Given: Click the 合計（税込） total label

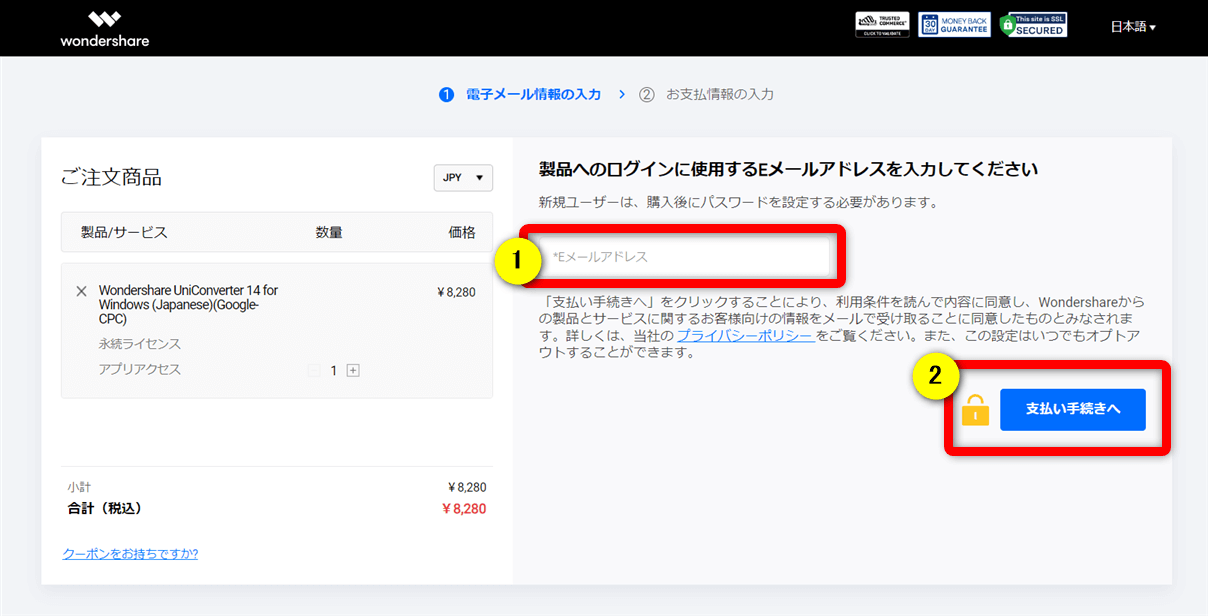Looking at the screenshot, I should point(106,508).
